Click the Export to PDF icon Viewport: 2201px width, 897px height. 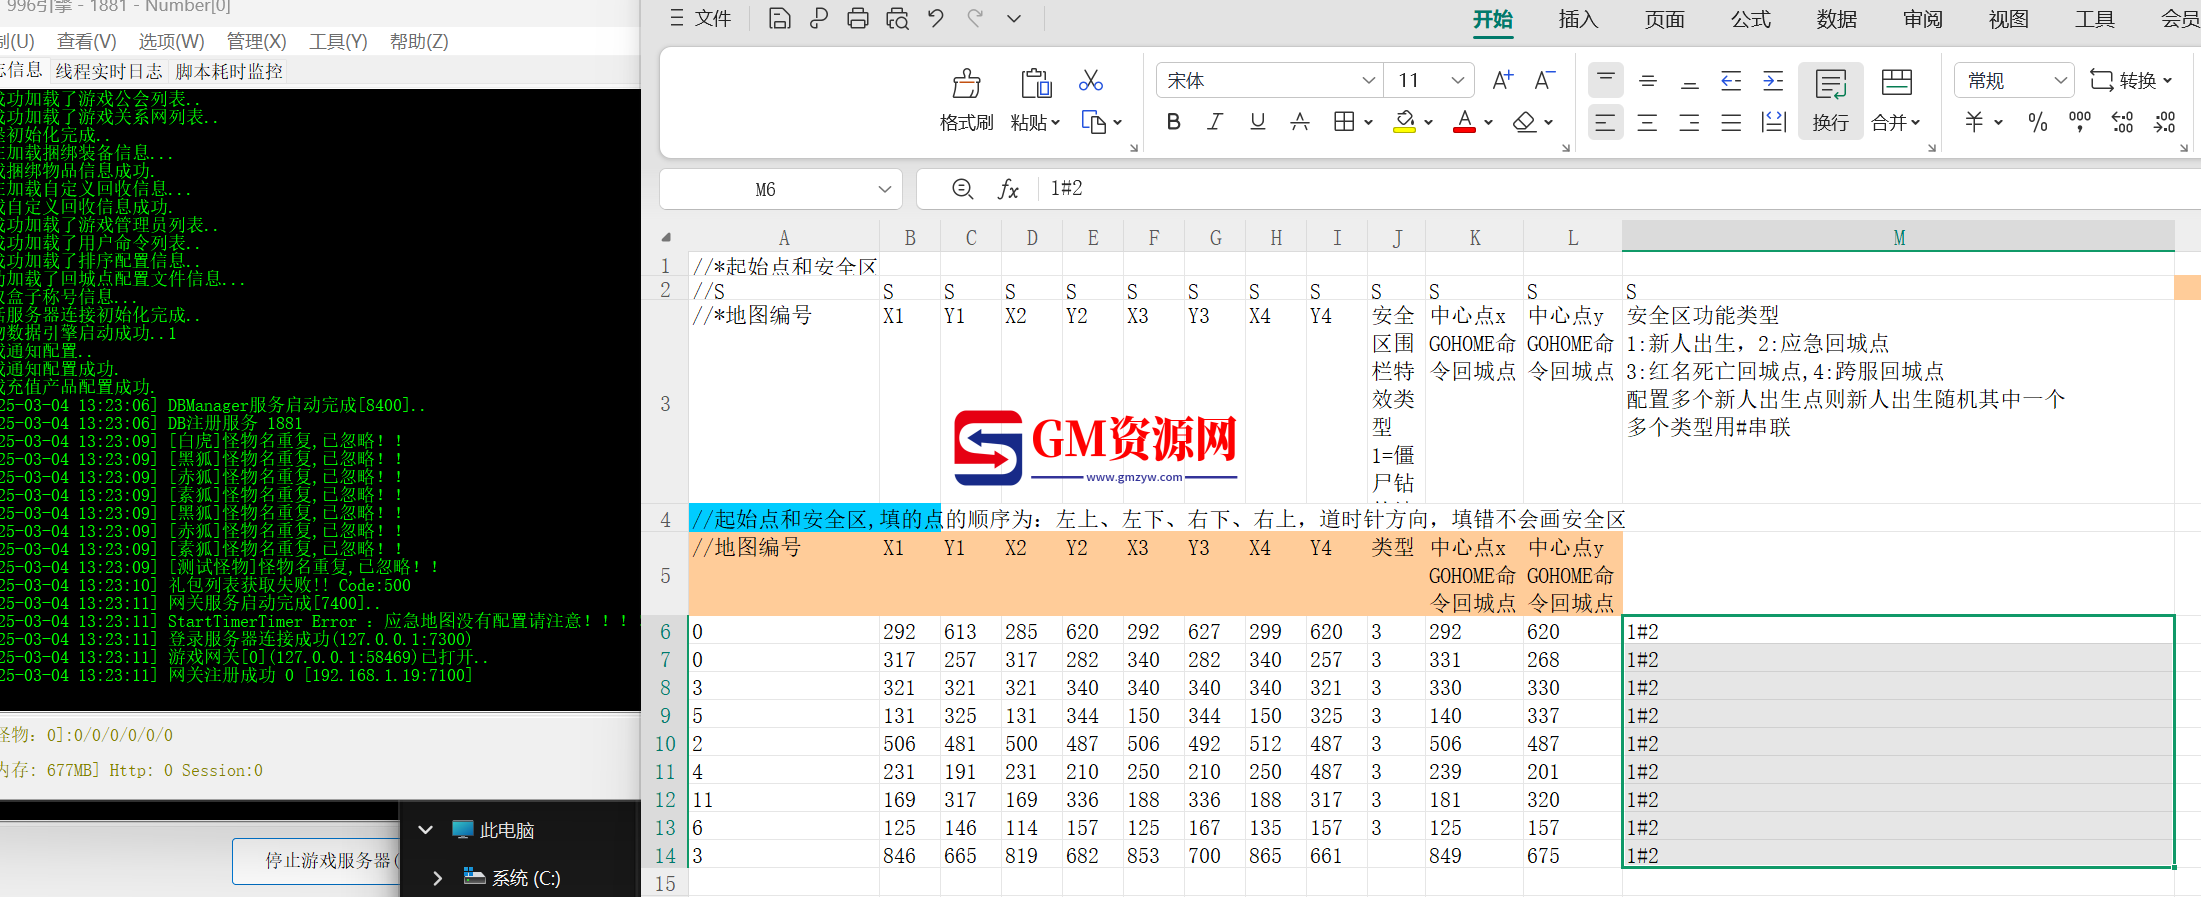tap(819, 18)
